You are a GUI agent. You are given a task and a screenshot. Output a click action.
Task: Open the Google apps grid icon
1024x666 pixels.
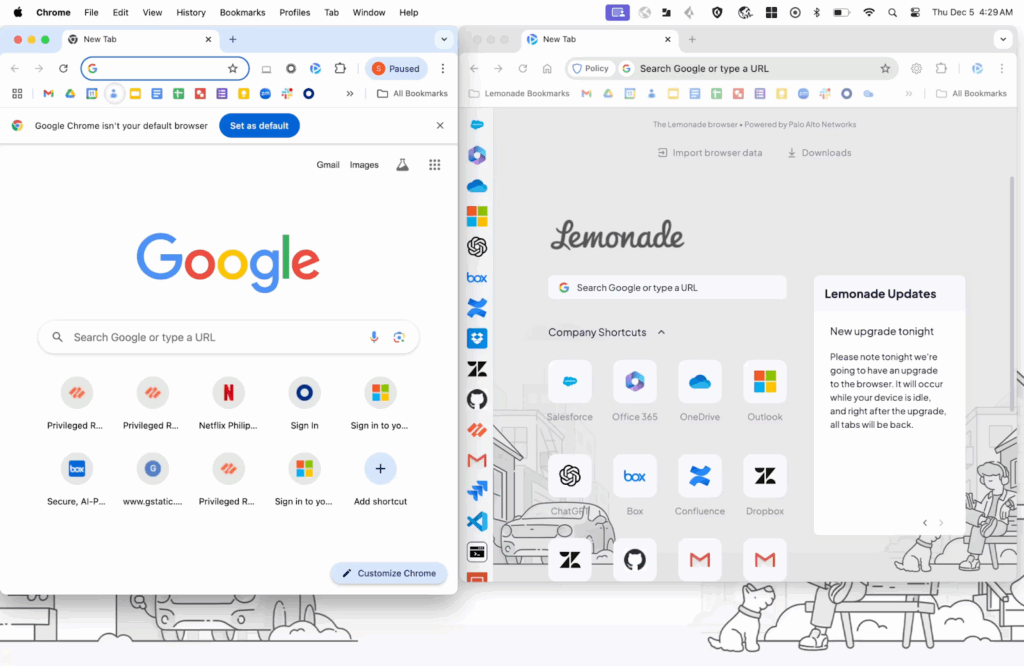[x=435, y=165]
